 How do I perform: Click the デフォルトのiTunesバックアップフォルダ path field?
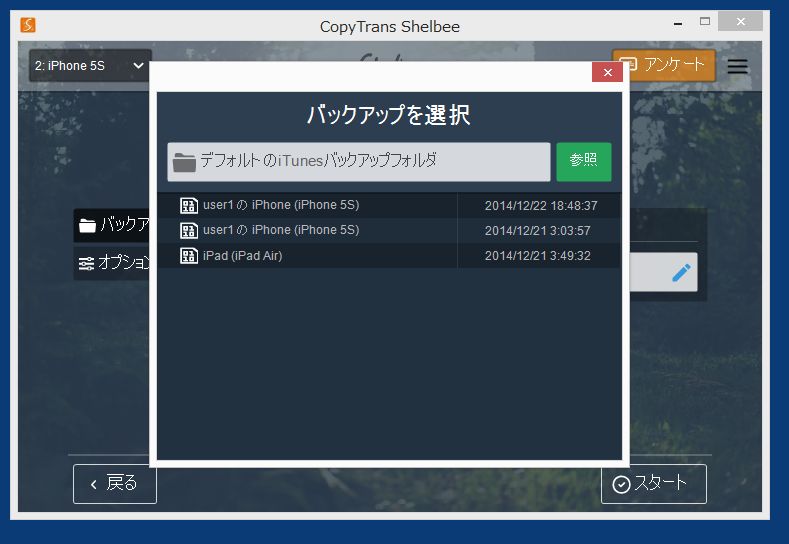(359, 162)
